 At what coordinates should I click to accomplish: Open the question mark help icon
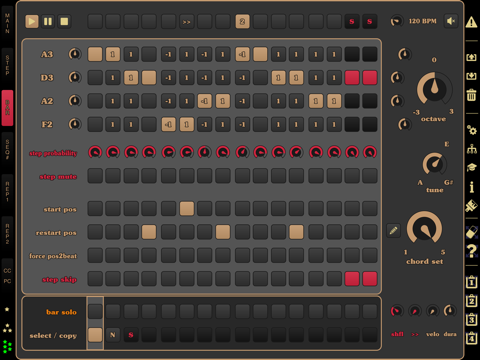point(471,251)
